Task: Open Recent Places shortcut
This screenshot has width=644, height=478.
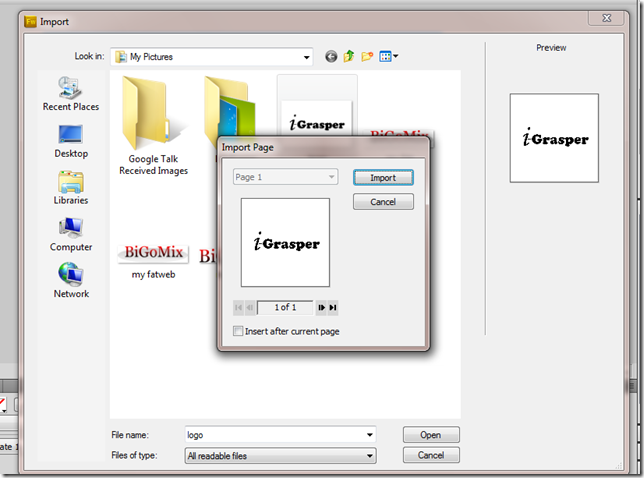Action: tap(71, 93)
